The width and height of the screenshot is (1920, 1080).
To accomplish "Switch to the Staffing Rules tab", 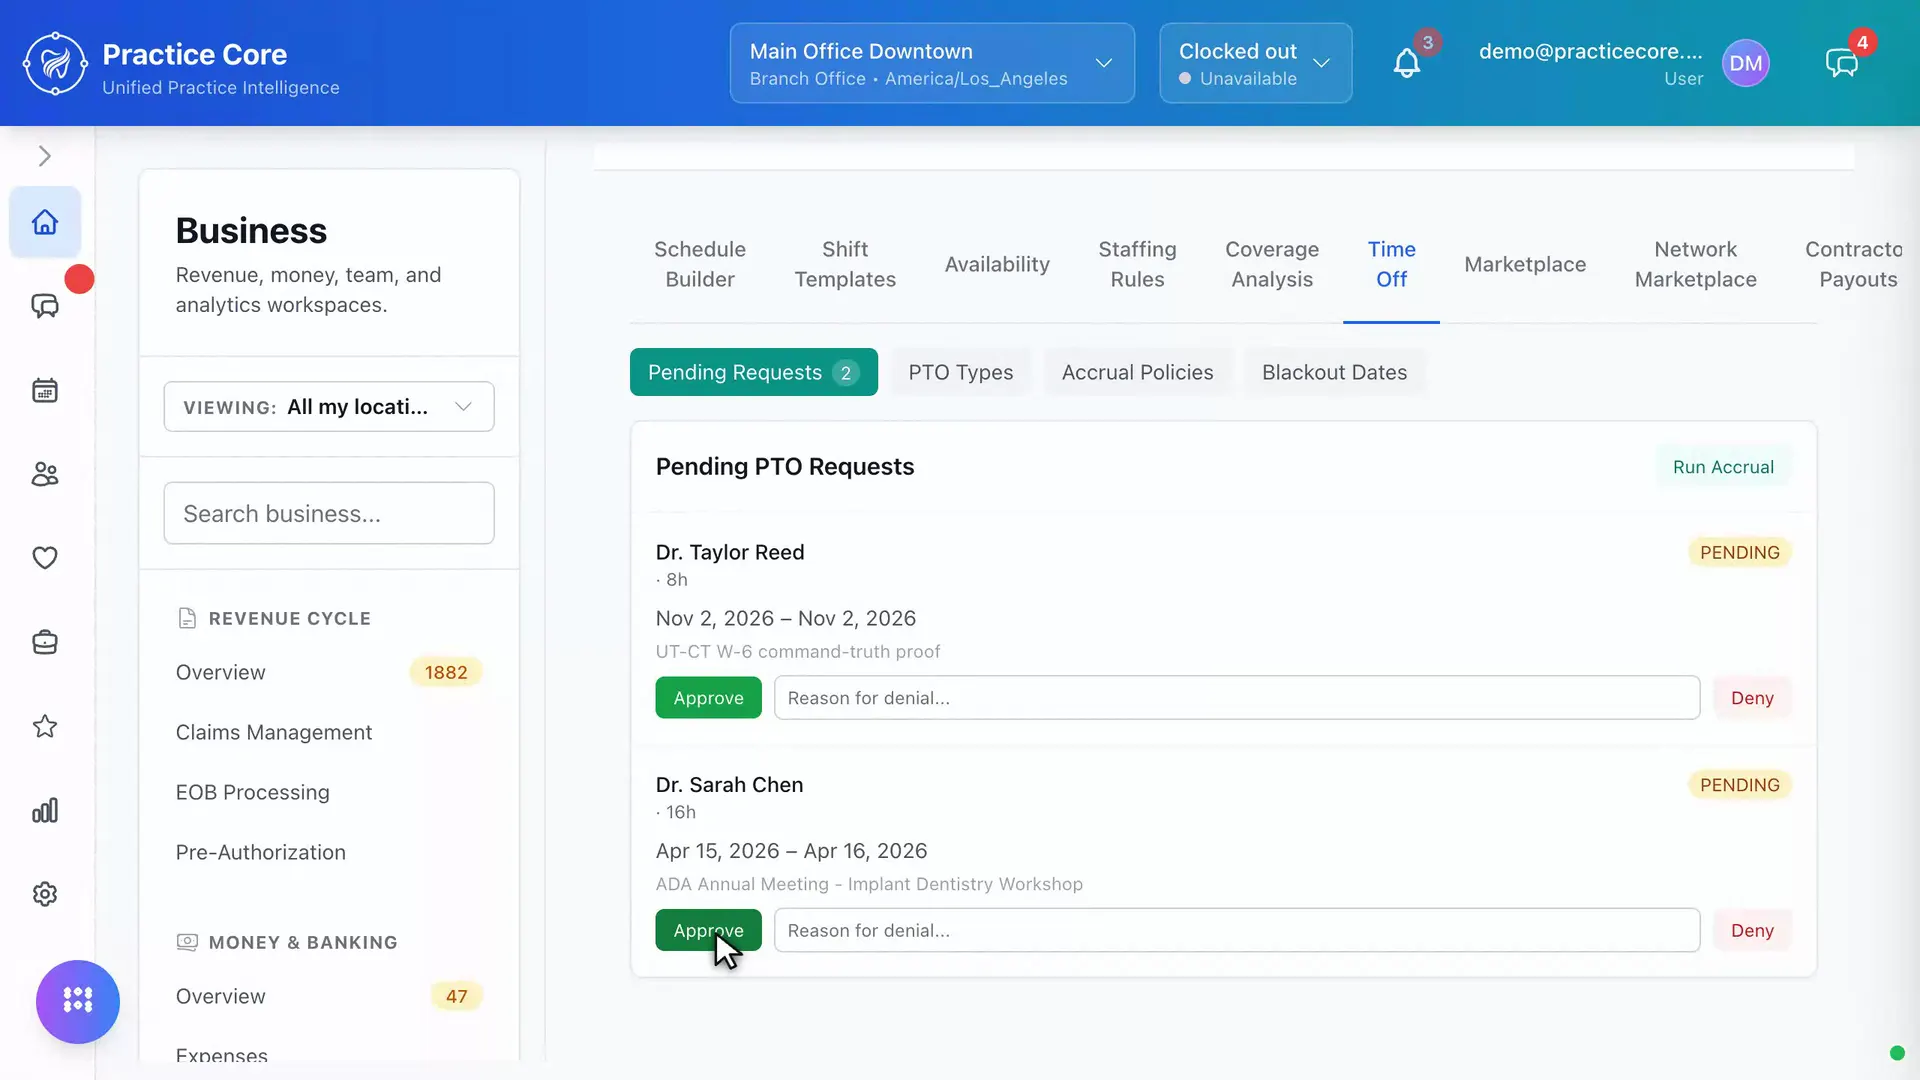I will (1137, 264).
